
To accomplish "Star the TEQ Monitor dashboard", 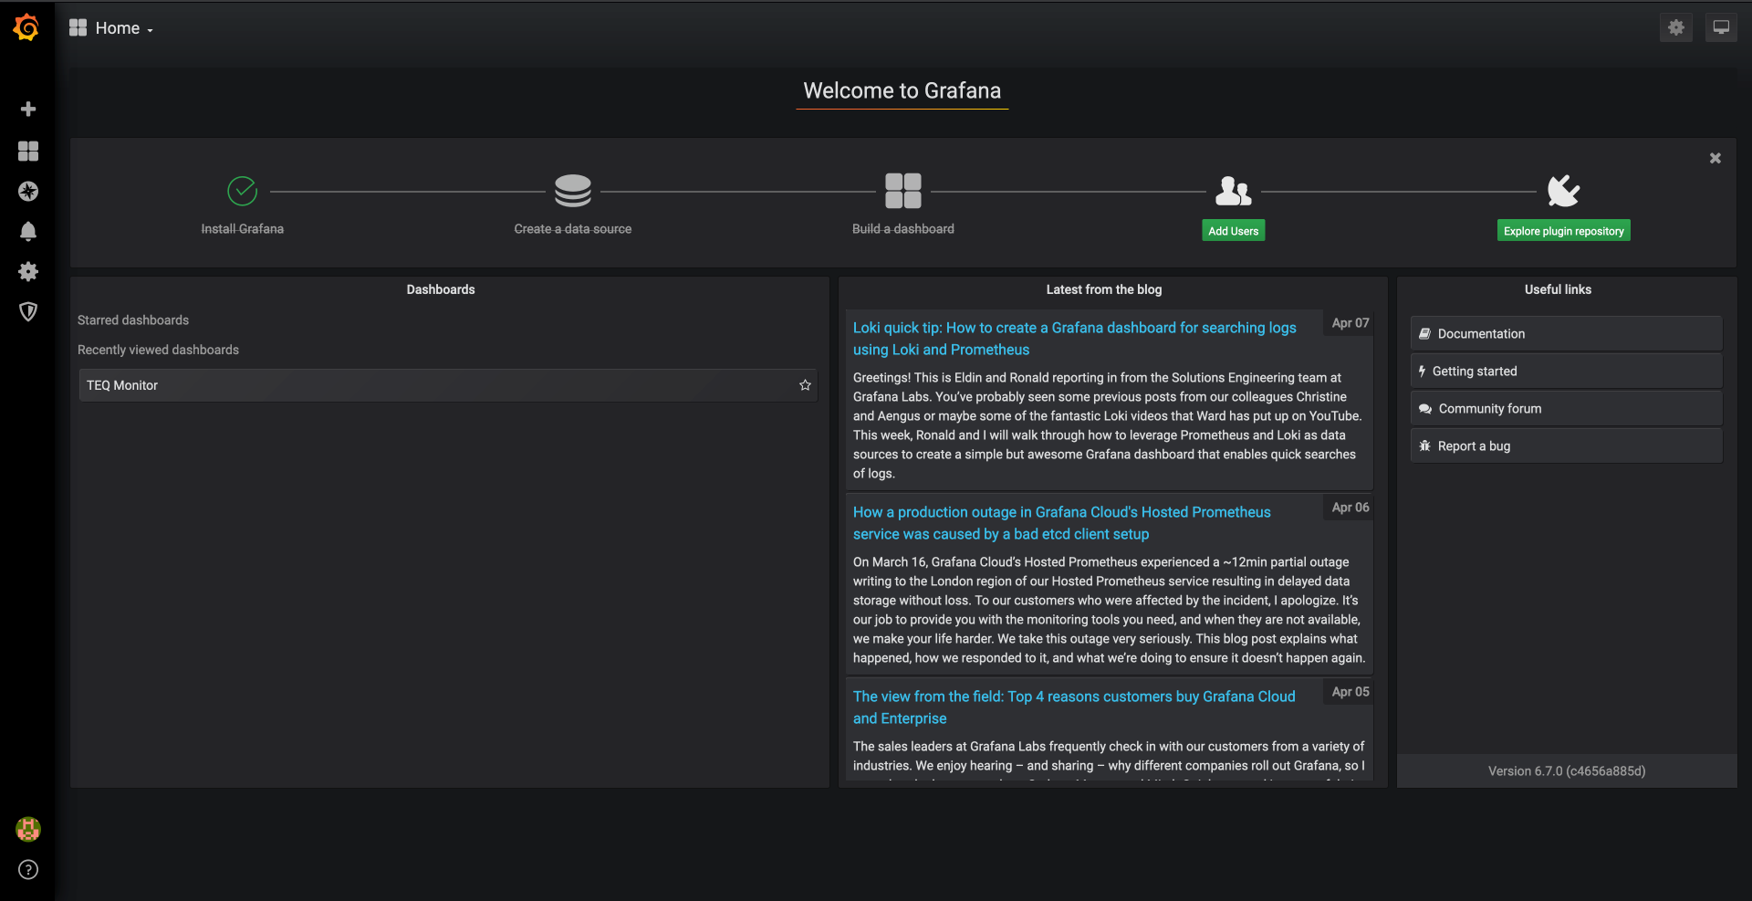I will point(805,385).
